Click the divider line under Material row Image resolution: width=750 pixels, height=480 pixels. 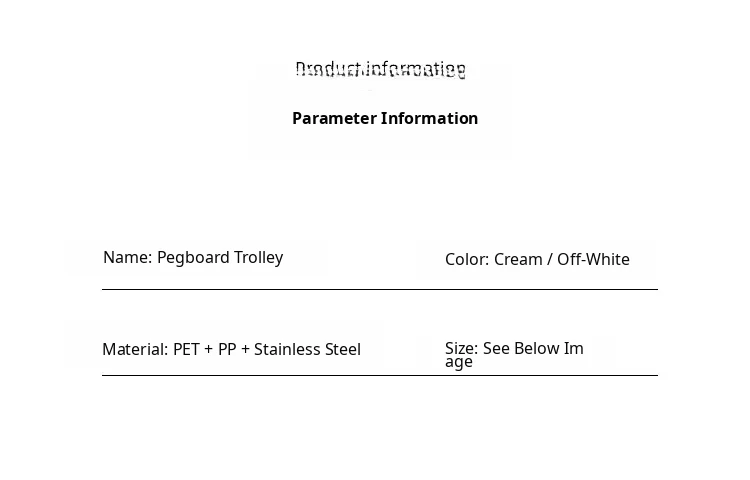[380, 376]
